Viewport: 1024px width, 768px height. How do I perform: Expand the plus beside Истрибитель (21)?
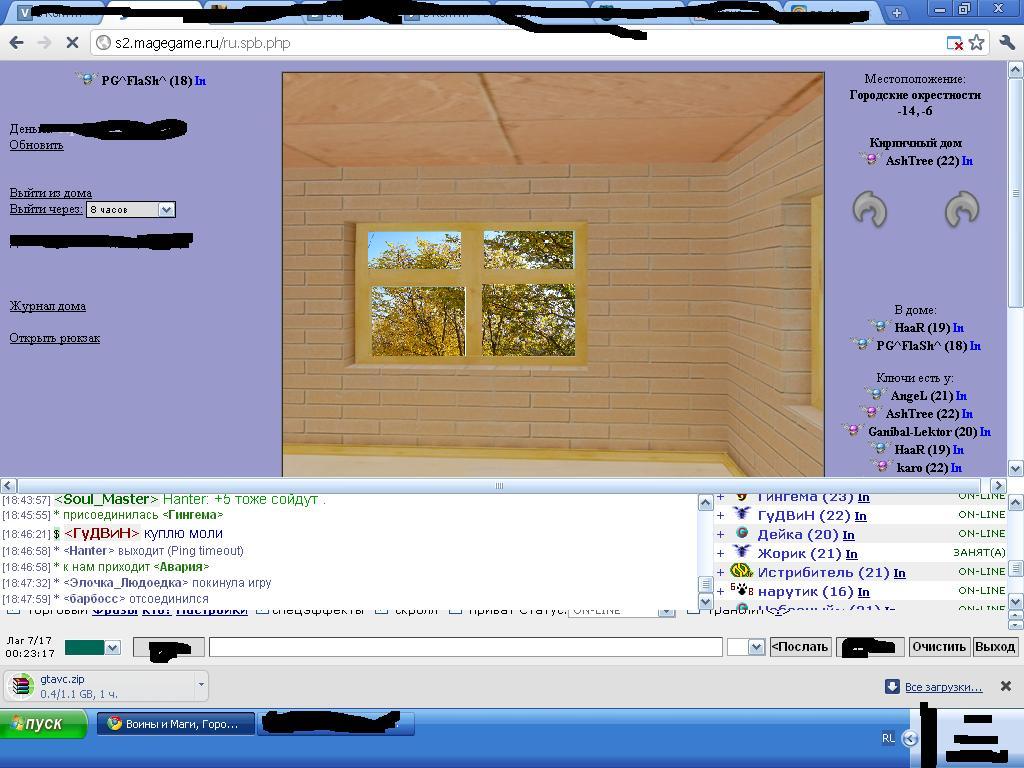721,572
